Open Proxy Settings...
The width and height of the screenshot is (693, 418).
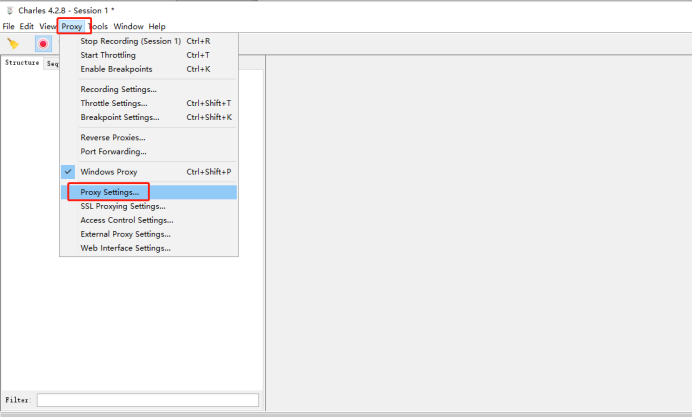pyautogui.click(x=149, y=192)
